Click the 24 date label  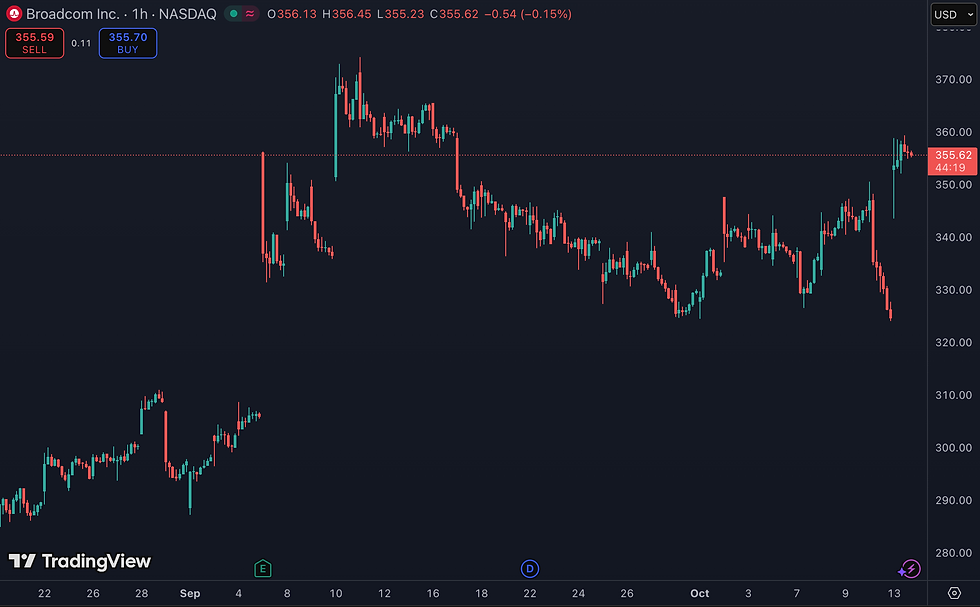click(x=578, y=593)
